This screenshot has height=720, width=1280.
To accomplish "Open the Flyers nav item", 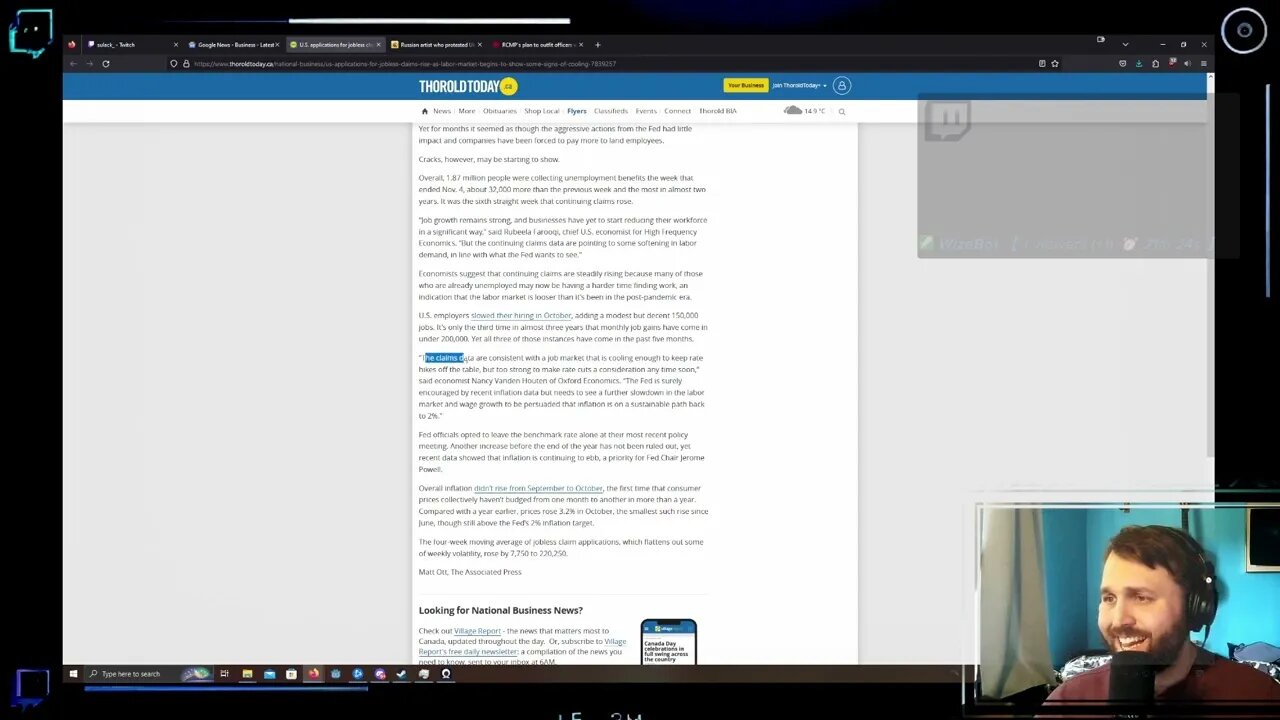I will pos(576,111).
